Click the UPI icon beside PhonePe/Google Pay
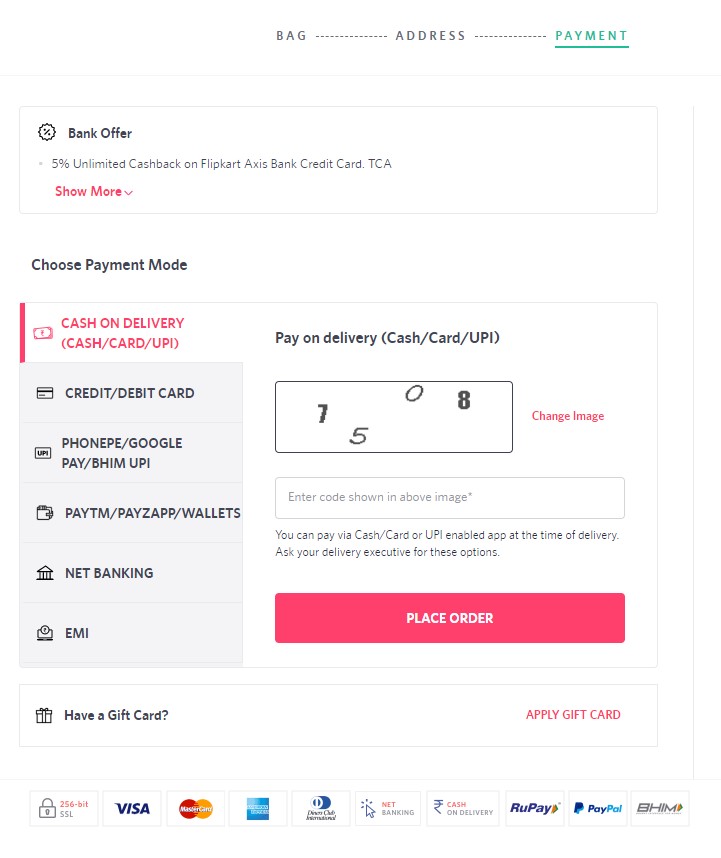 (x=43, y=453)
